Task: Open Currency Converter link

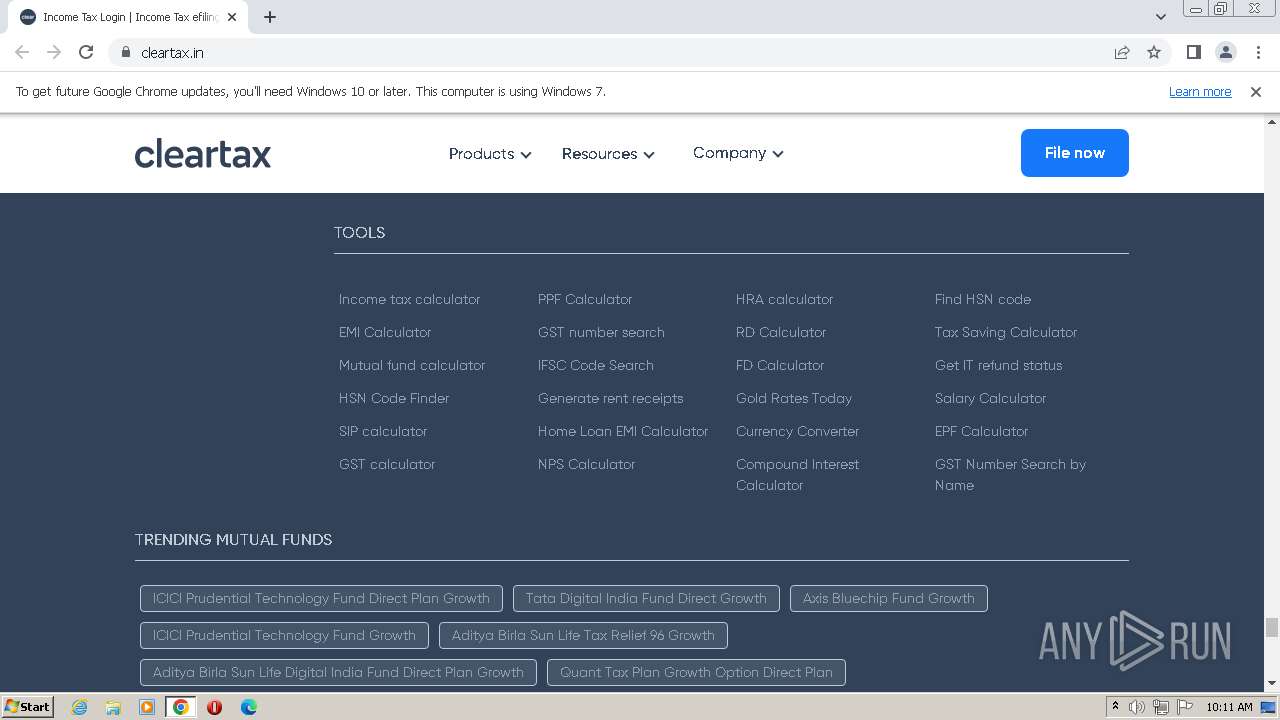Action: click(x=798, y=431)
